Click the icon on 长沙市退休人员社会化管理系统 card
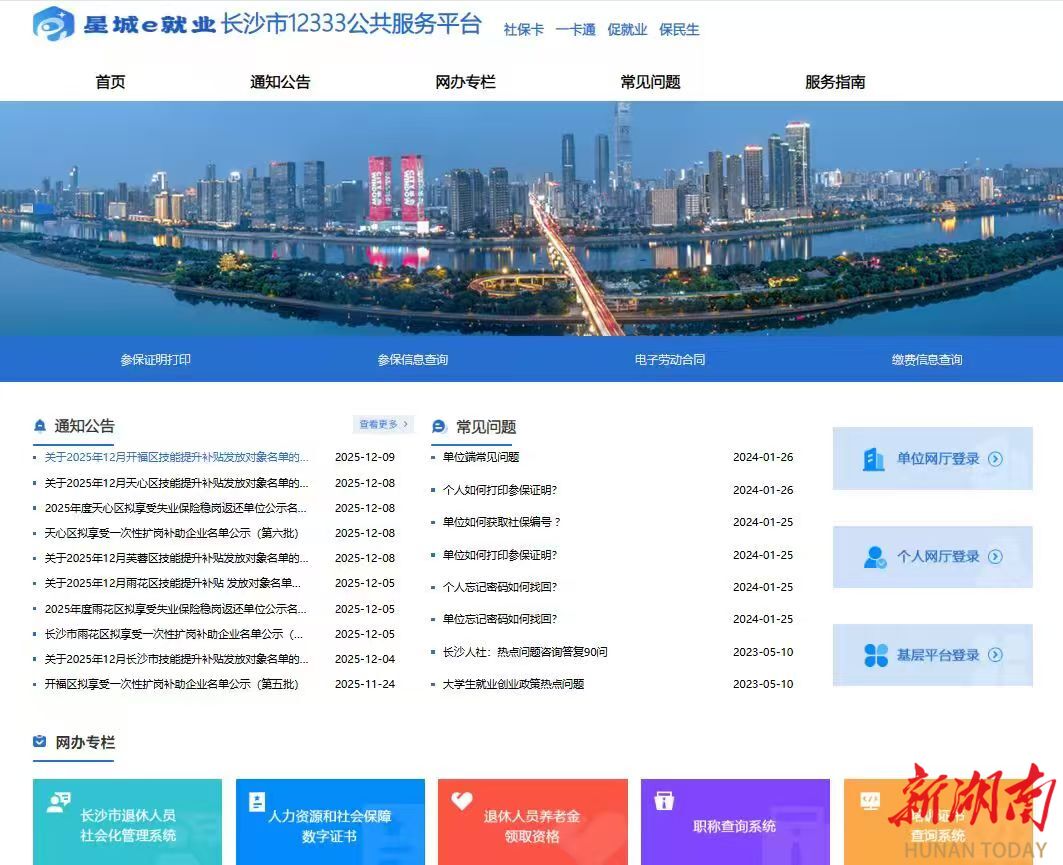 [58, 802]
